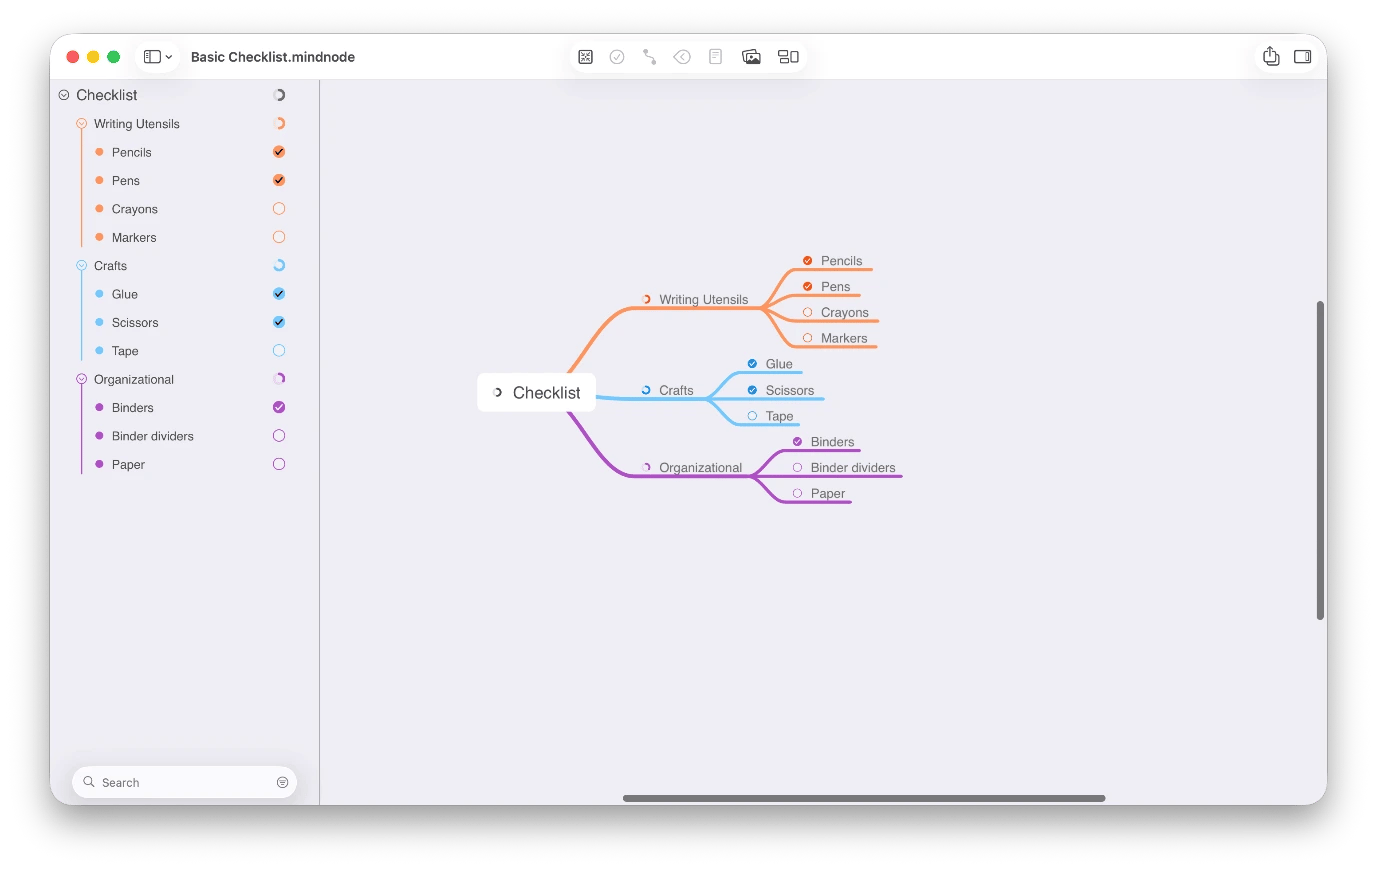1377x871 pixels.
Task: Check Markers checkbox in outline
Action: coord(279,237)
